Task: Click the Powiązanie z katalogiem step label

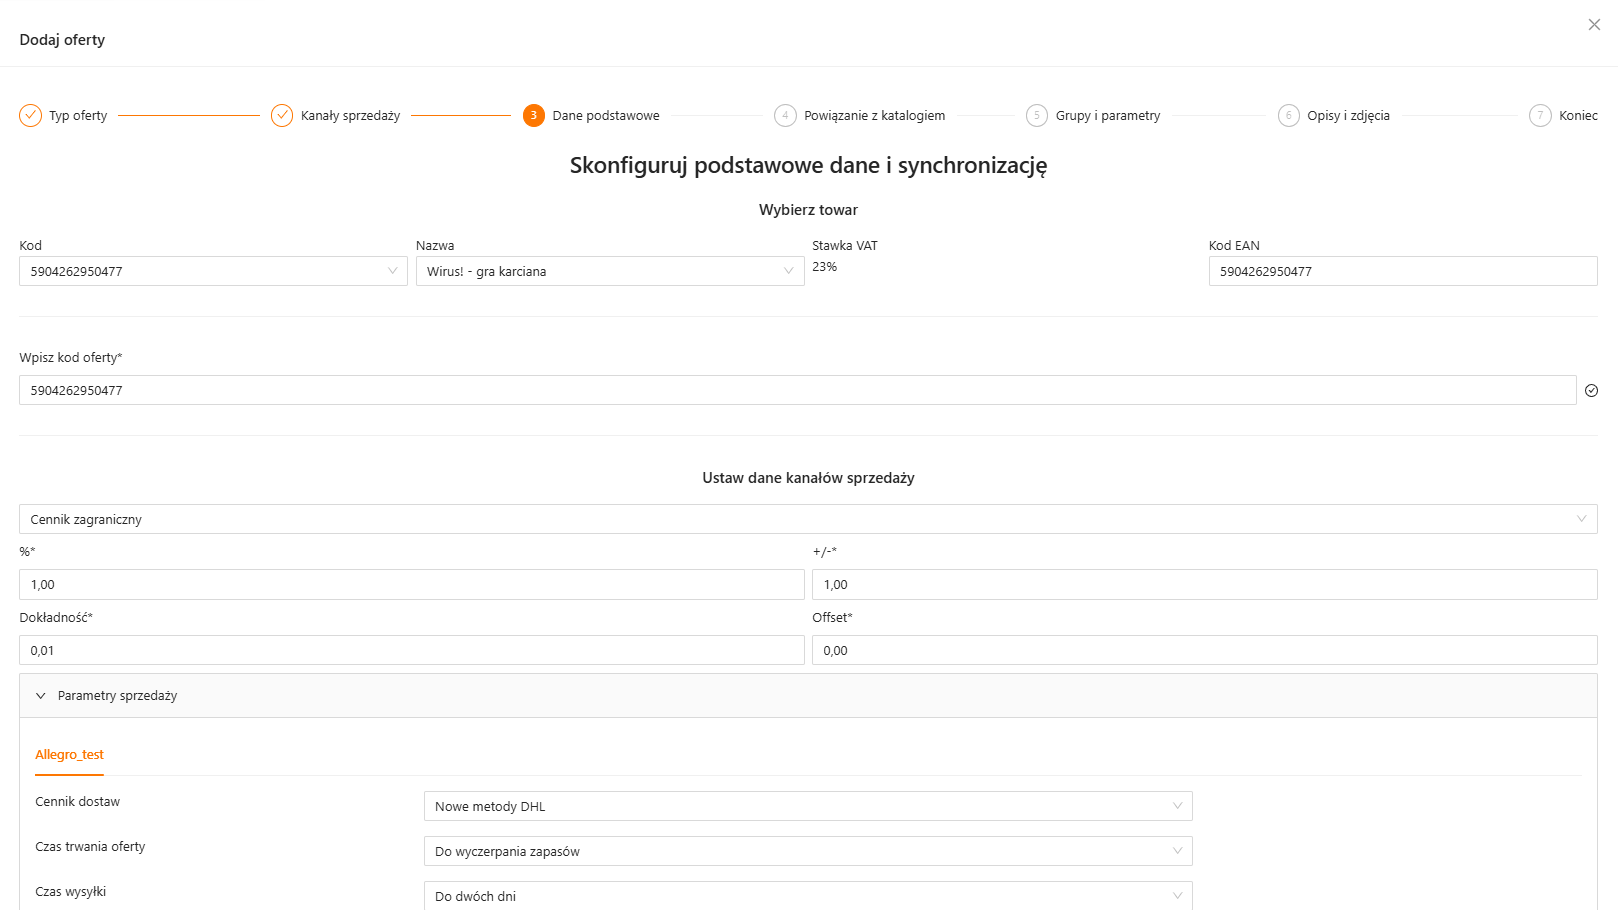Action: click(875, 116)
